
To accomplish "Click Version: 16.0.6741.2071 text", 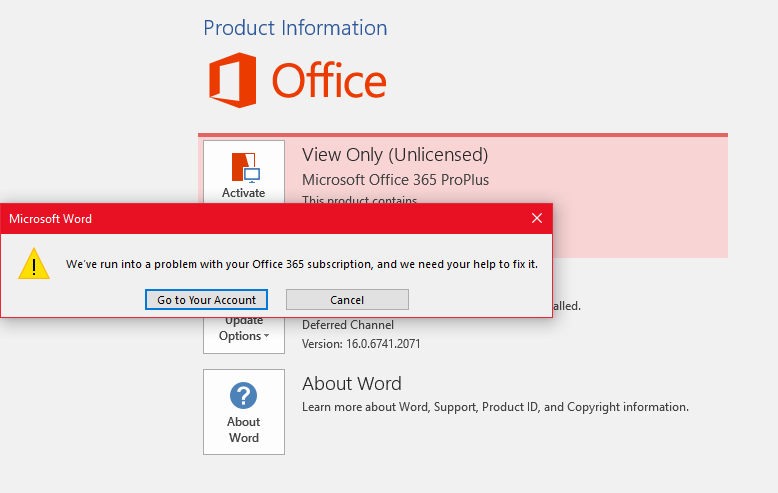I will point(361,344).
